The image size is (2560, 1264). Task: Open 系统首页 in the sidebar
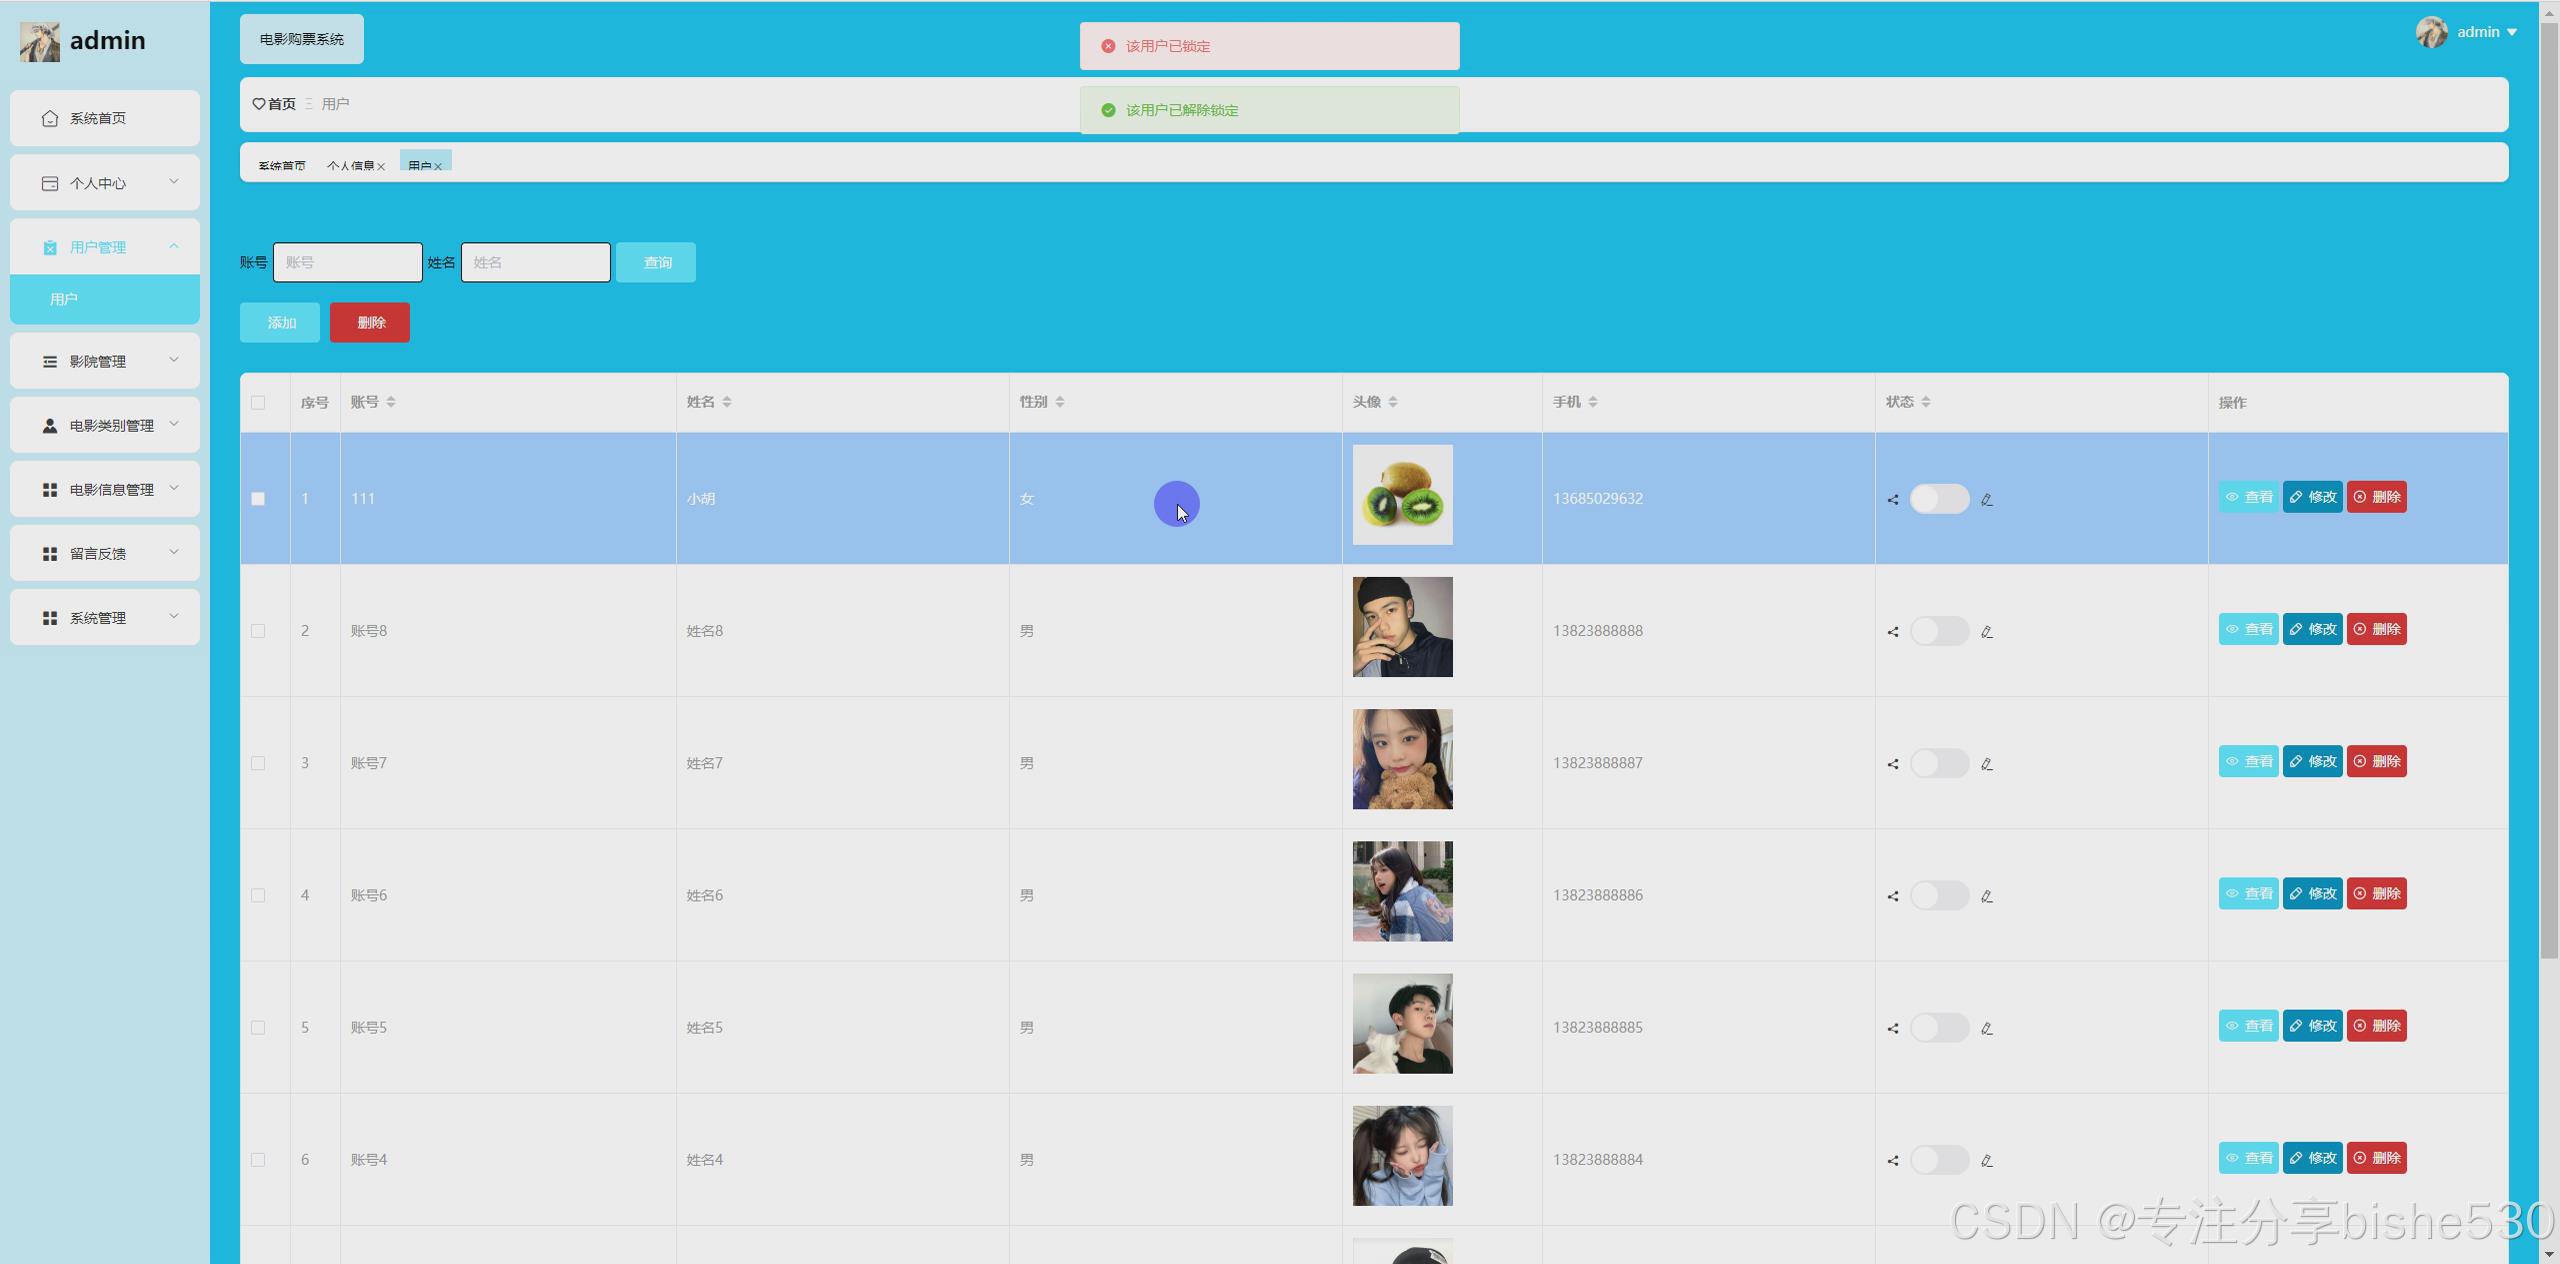[105, 118]
